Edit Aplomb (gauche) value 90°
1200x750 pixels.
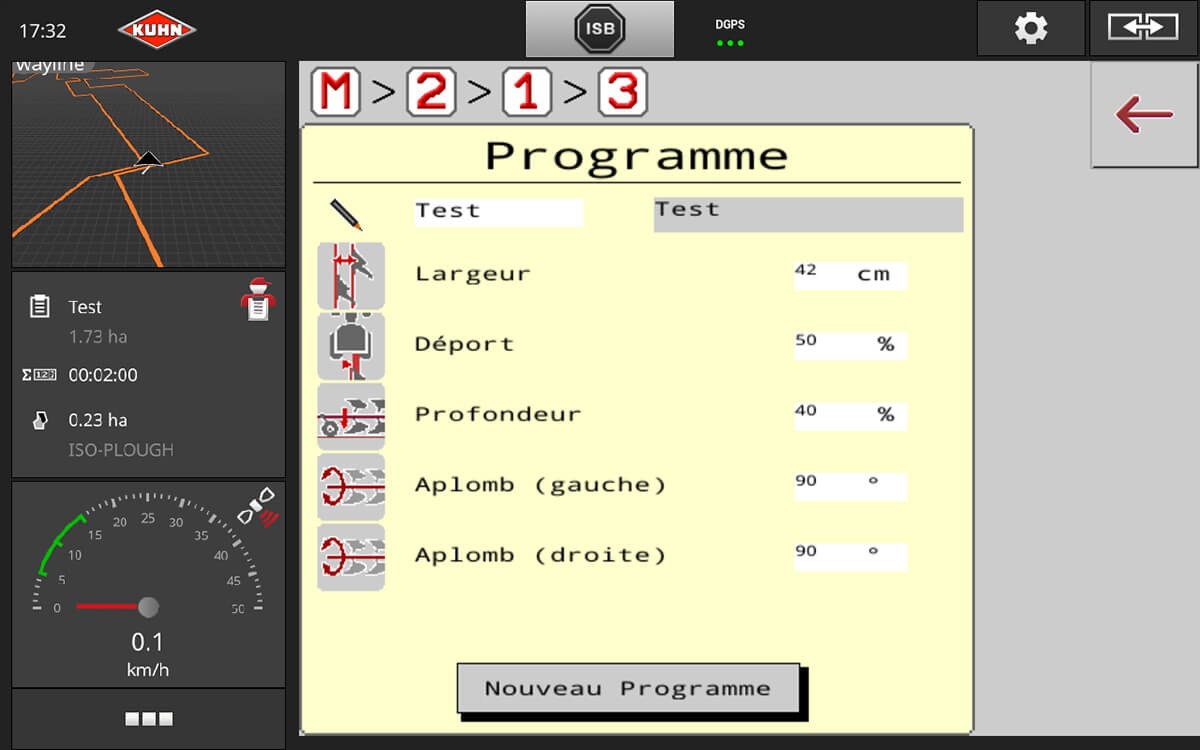[850, 486]
